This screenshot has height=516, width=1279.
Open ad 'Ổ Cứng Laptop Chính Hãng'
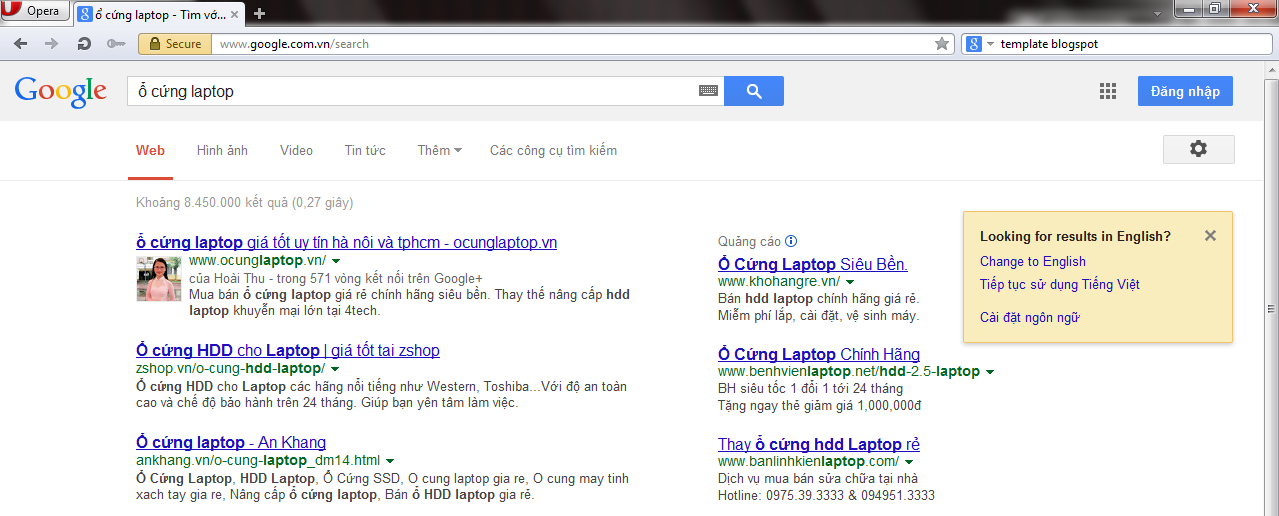pos(819,354)
